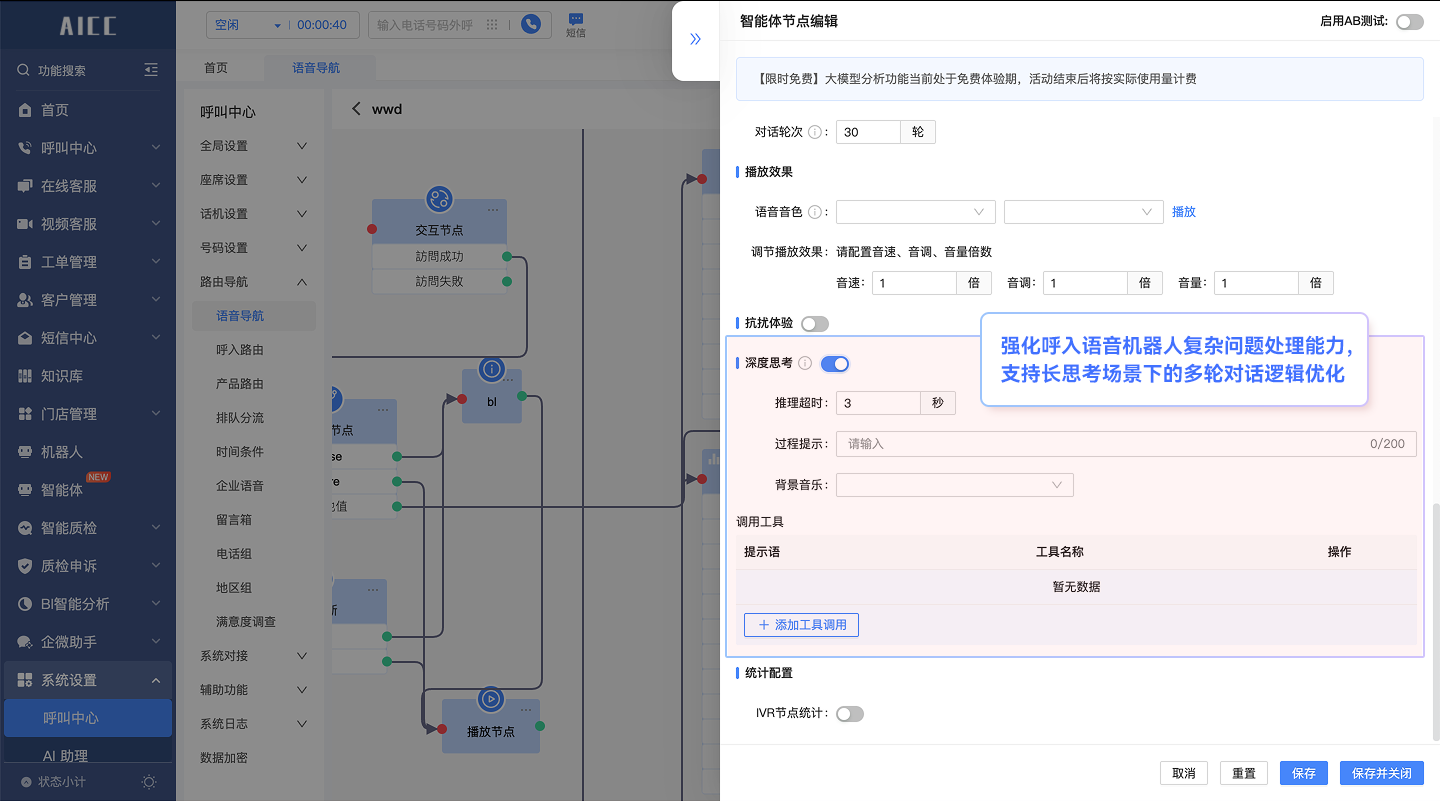Click the 音速 input field

914,283
